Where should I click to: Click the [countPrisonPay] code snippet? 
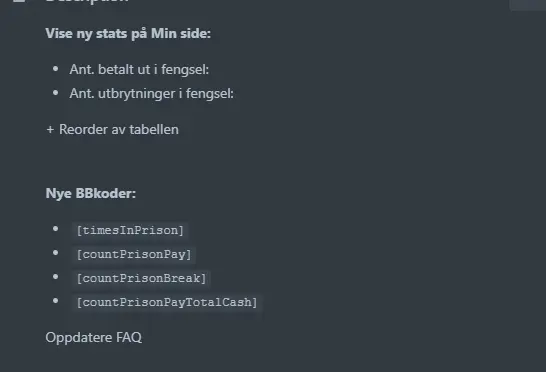tap(134, 254)
